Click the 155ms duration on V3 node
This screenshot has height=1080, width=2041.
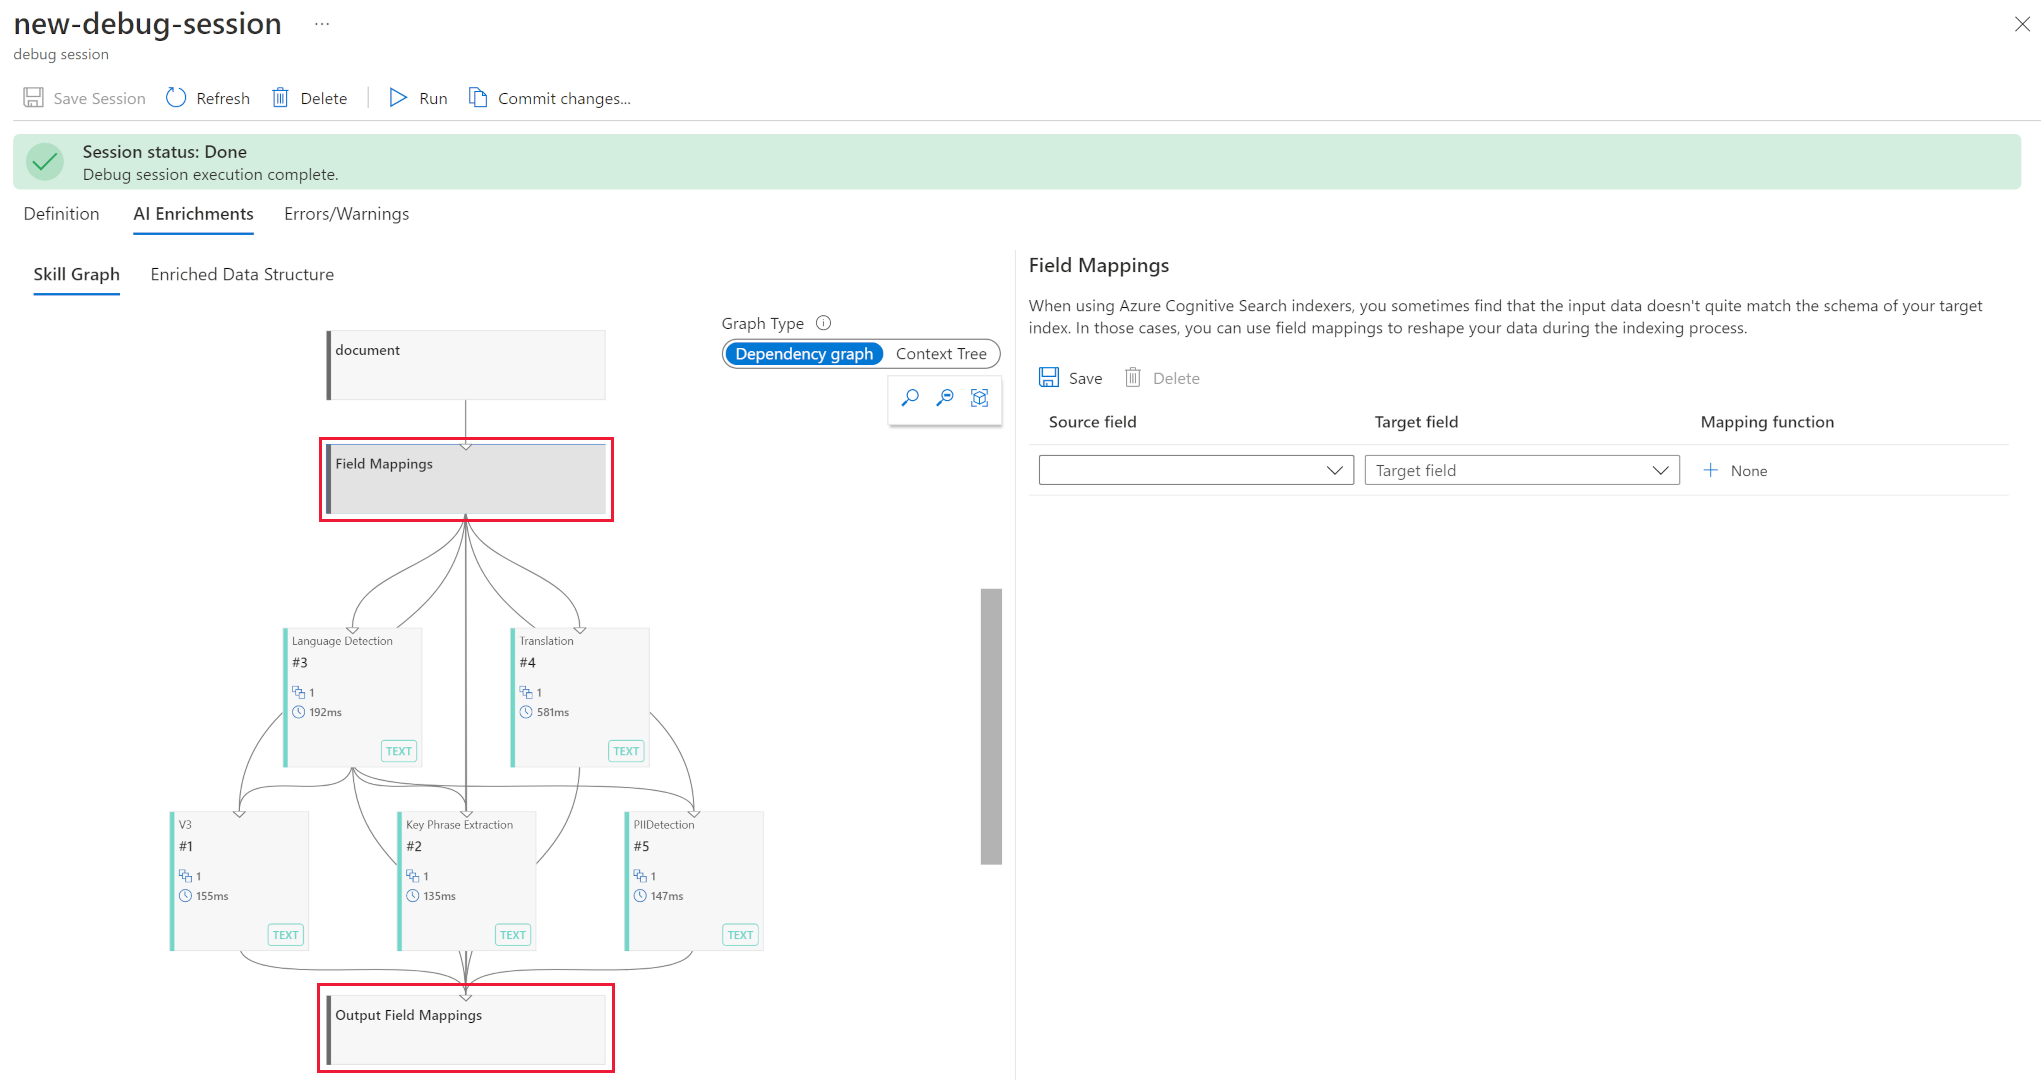212,896
